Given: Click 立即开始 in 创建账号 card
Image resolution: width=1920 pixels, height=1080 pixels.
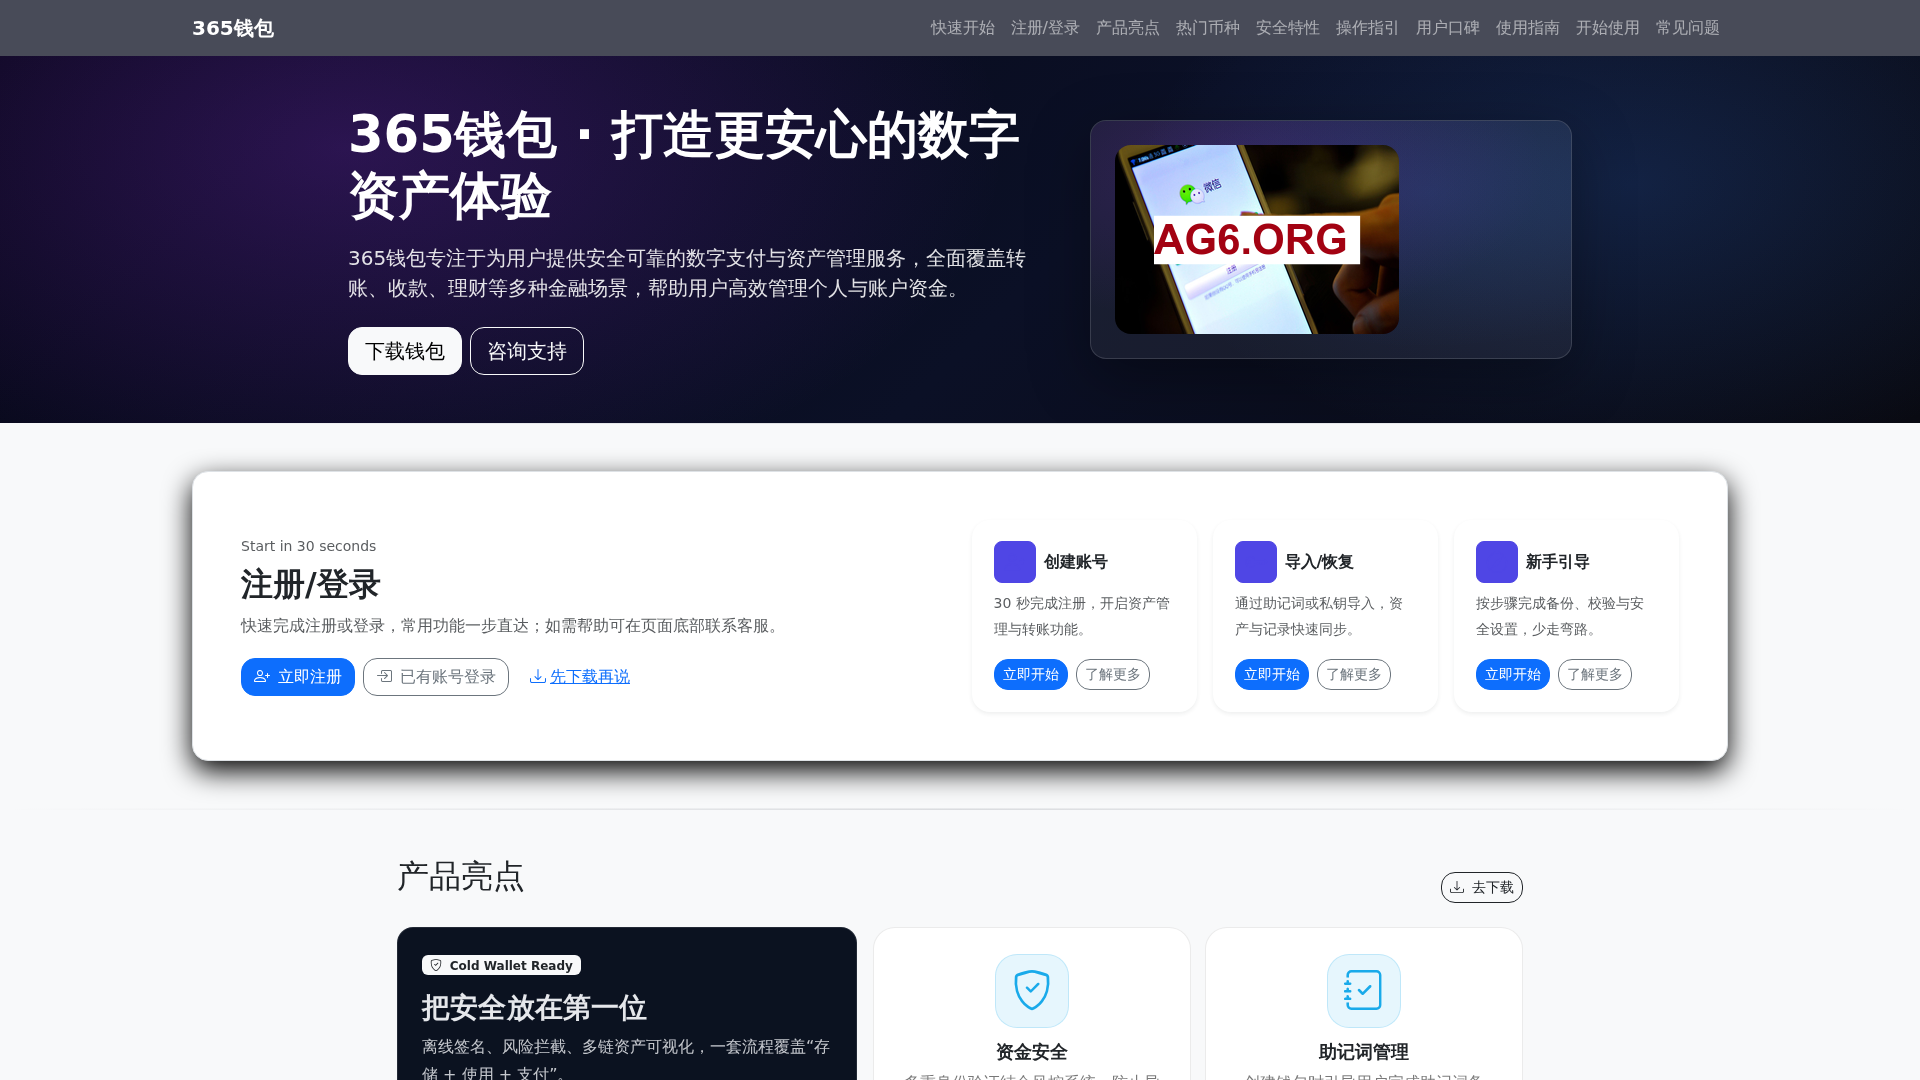Looking at the screenshot, I should [1031, 675].
